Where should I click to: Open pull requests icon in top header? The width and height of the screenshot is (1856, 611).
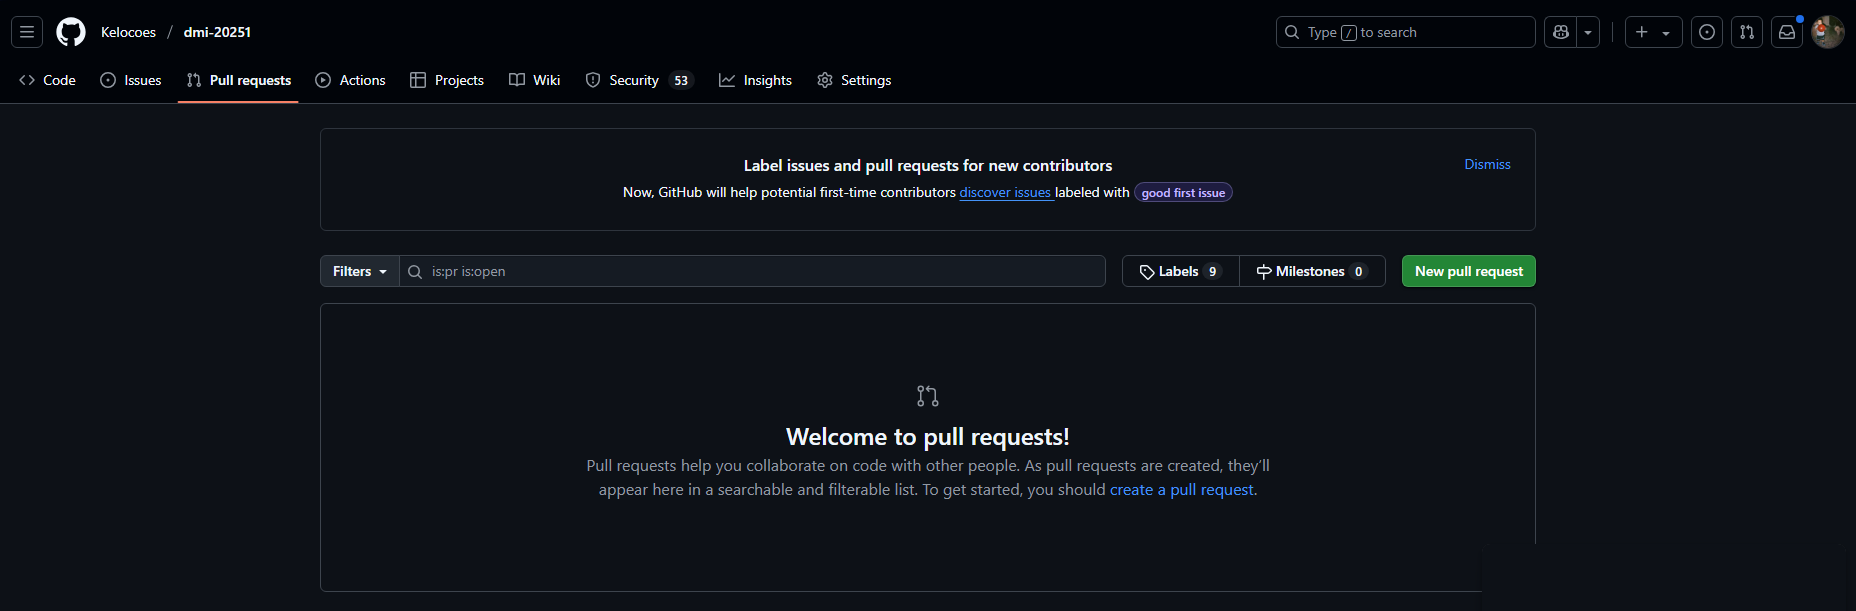[x=1747, y=32]
